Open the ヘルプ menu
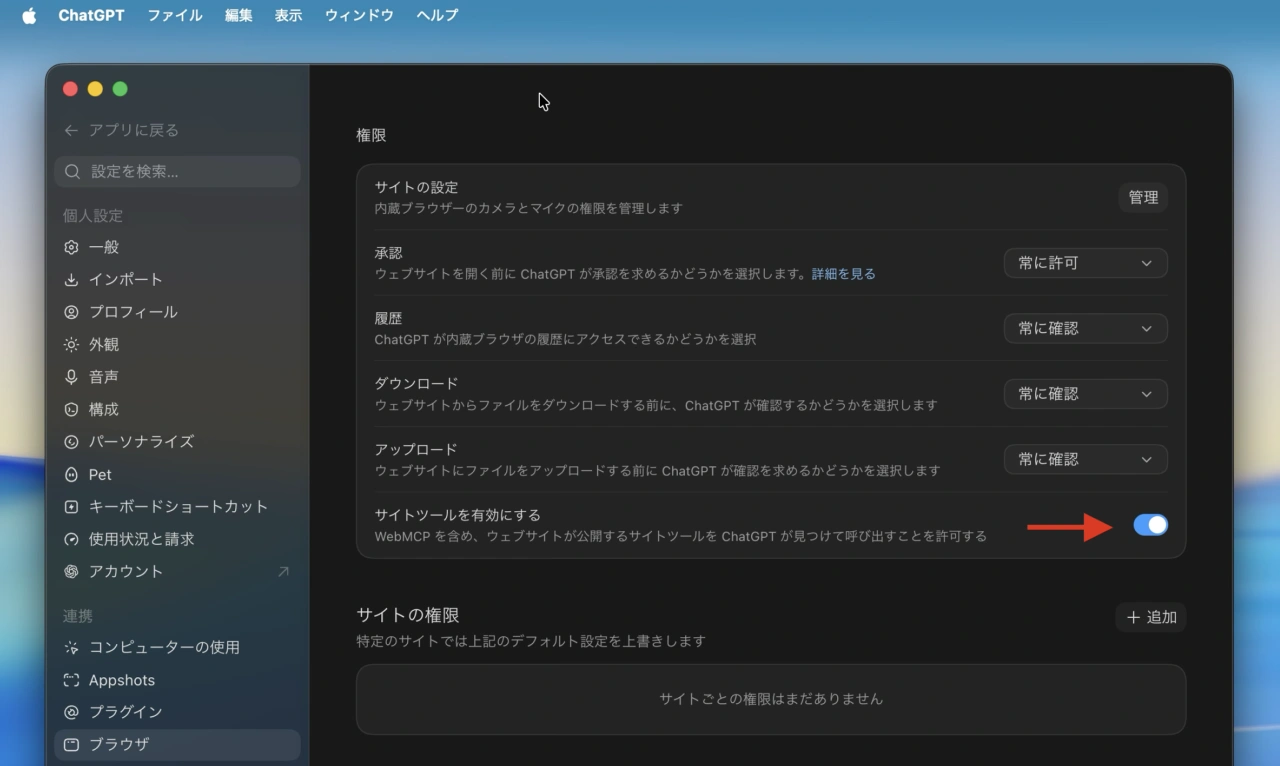 tap(437, 15)
